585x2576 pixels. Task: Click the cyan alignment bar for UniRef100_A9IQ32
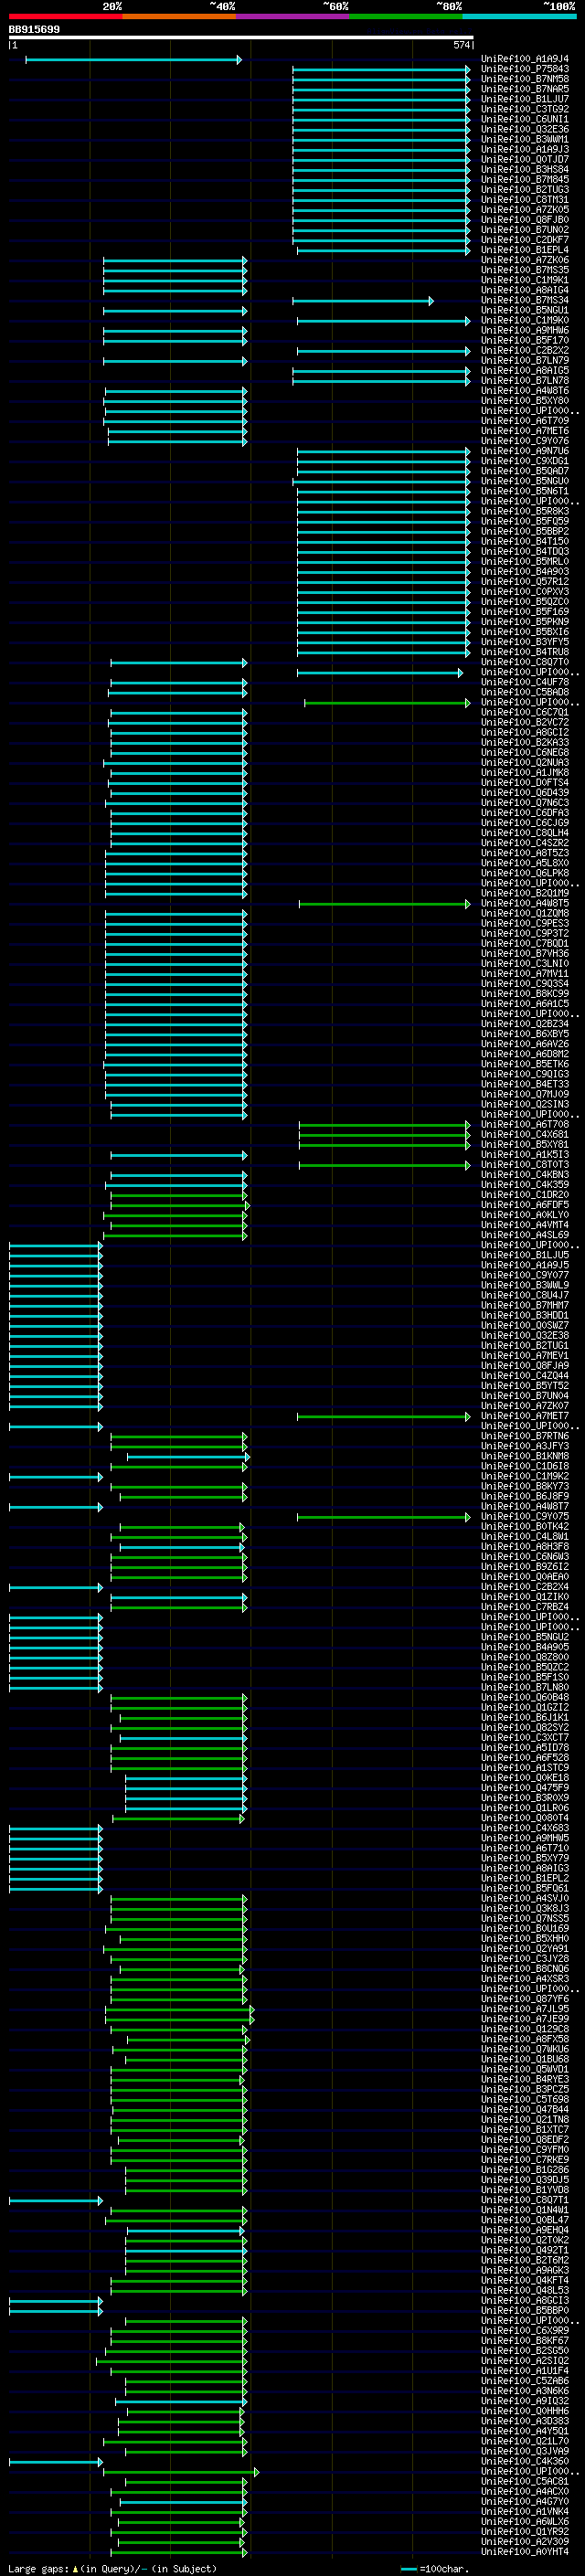[x=181, y=2402]
